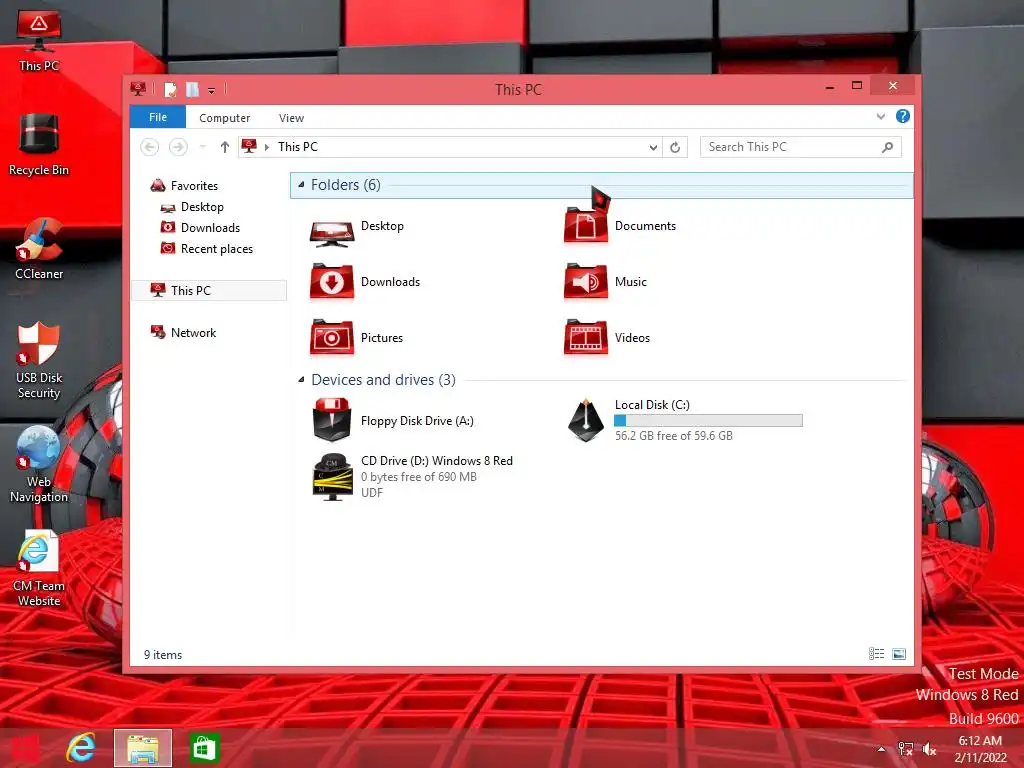Open the recent locations dropdown arrow
This screenshot has width=1024, height=768.
click(203, 147)
